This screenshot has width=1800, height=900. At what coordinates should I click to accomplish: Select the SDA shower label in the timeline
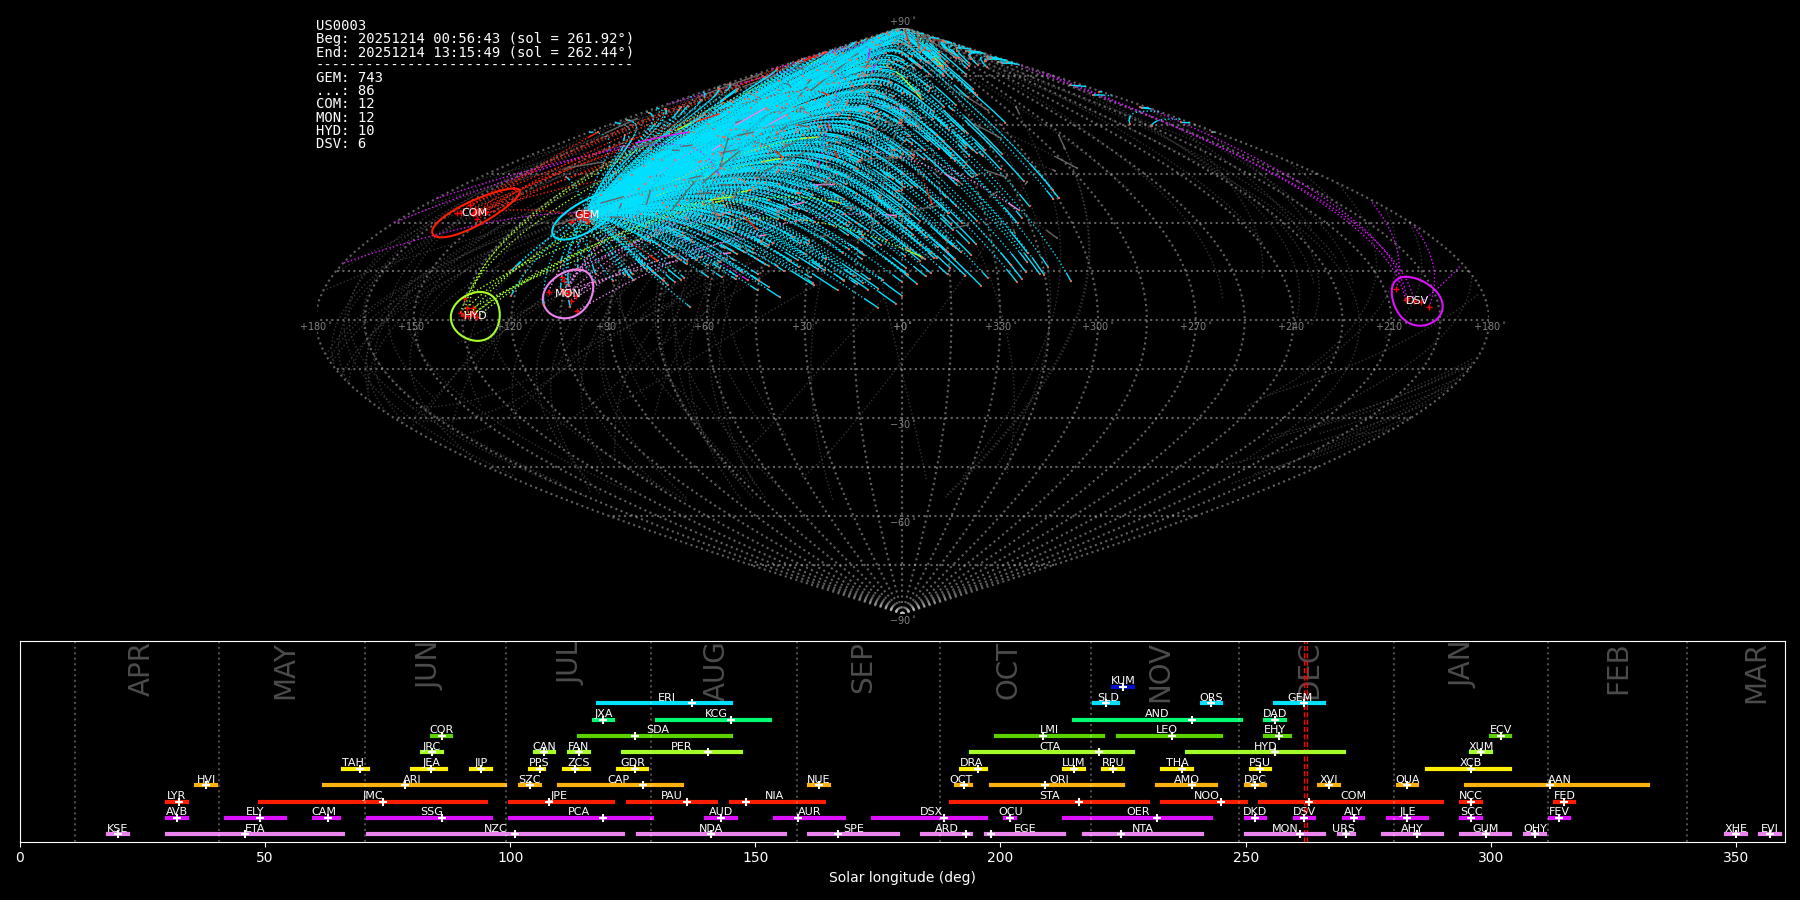coord(658,730)
